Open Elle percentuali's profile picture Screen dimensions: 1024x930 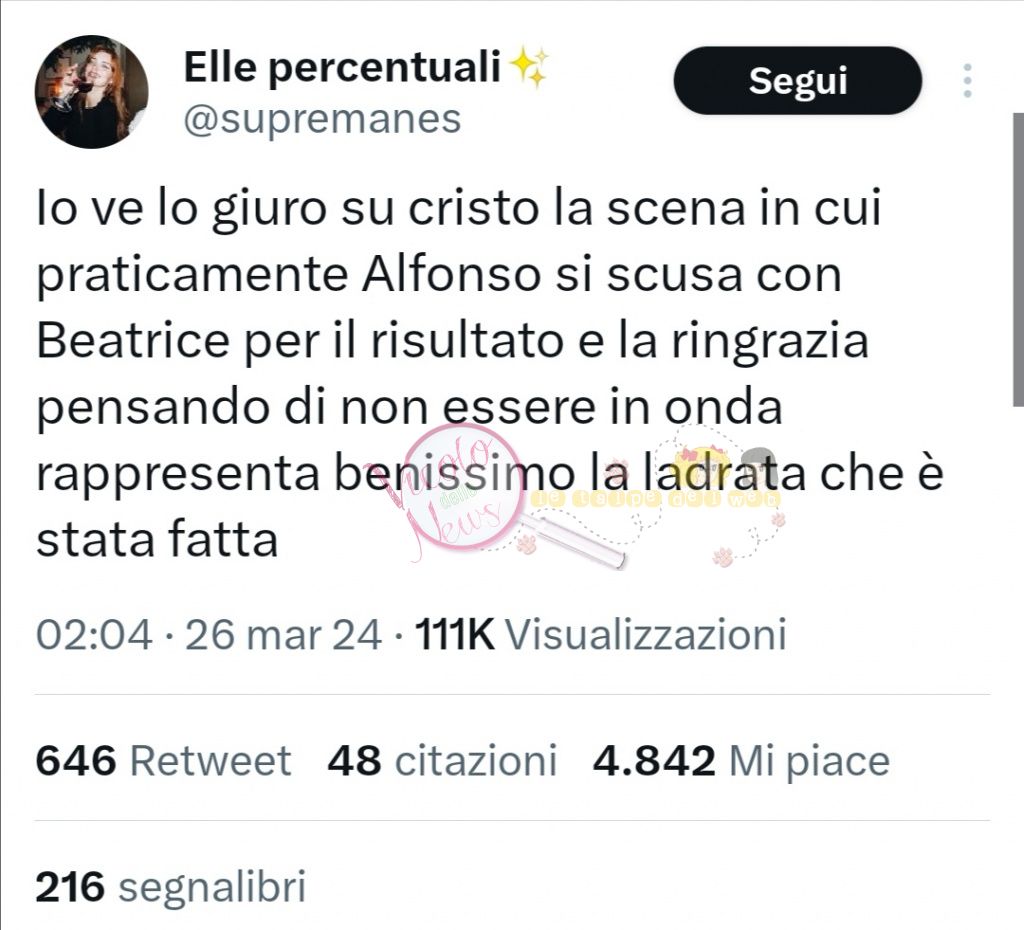point(91,91)
